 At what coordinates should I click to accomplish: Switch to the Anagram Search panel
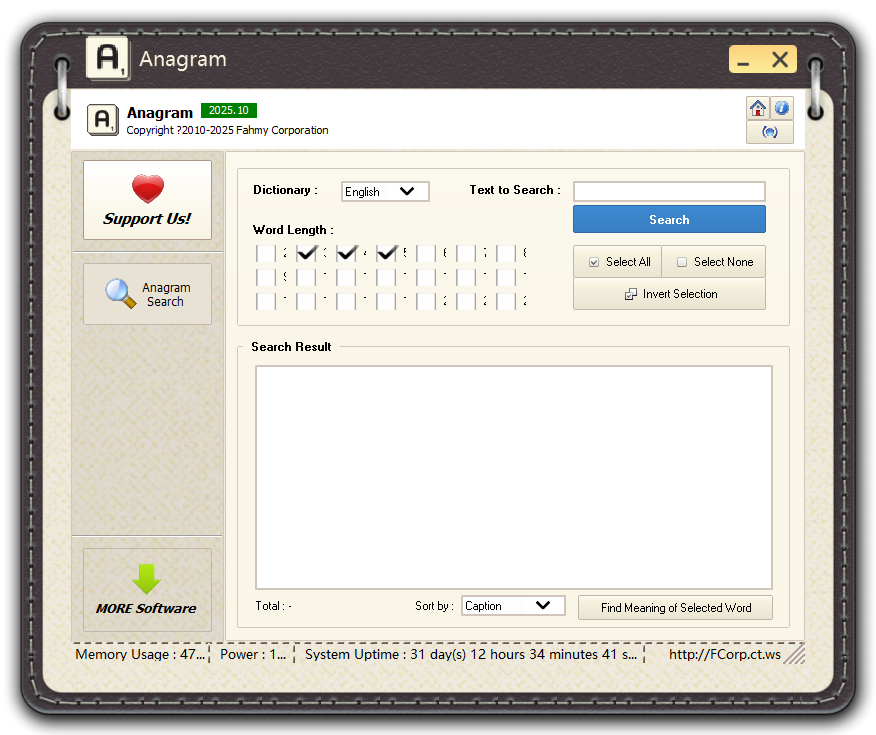[147, 294]
